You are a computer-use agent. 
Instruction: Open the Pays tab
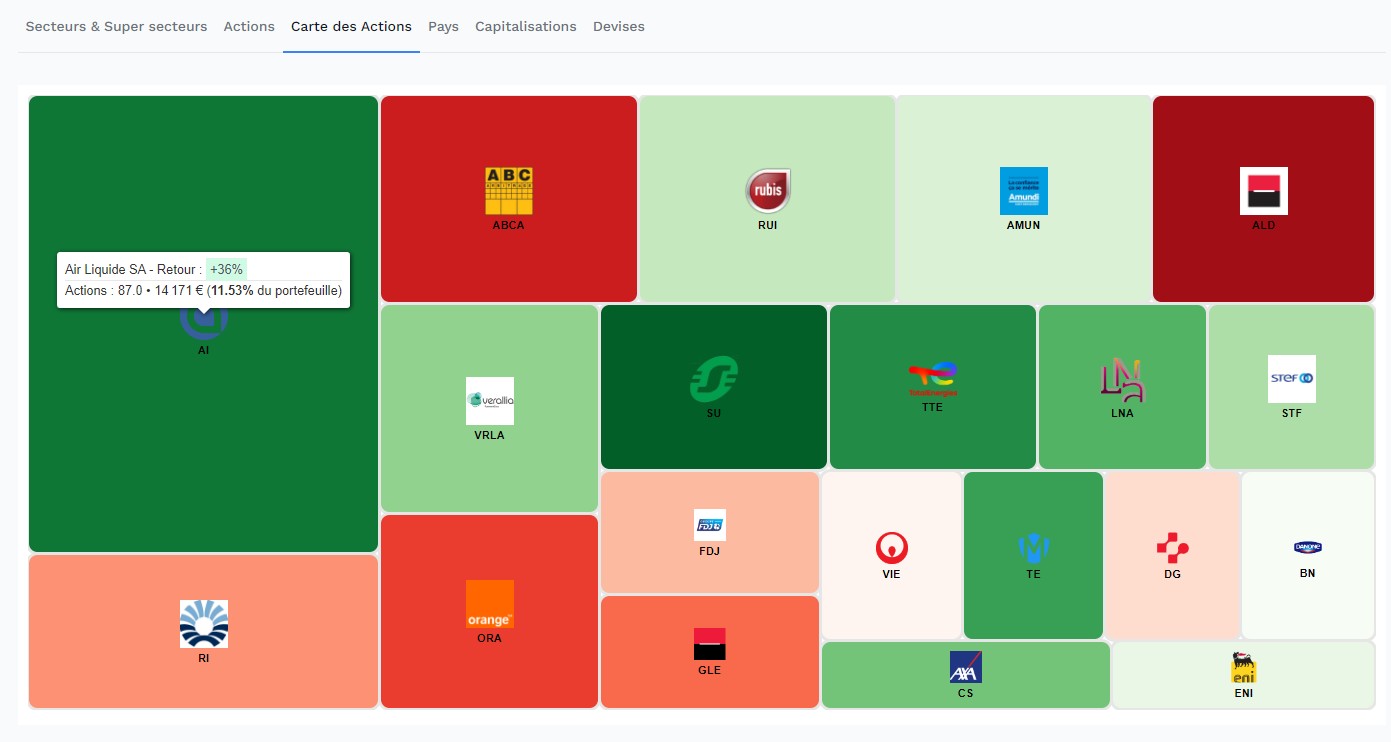click(x=443, y=26)
